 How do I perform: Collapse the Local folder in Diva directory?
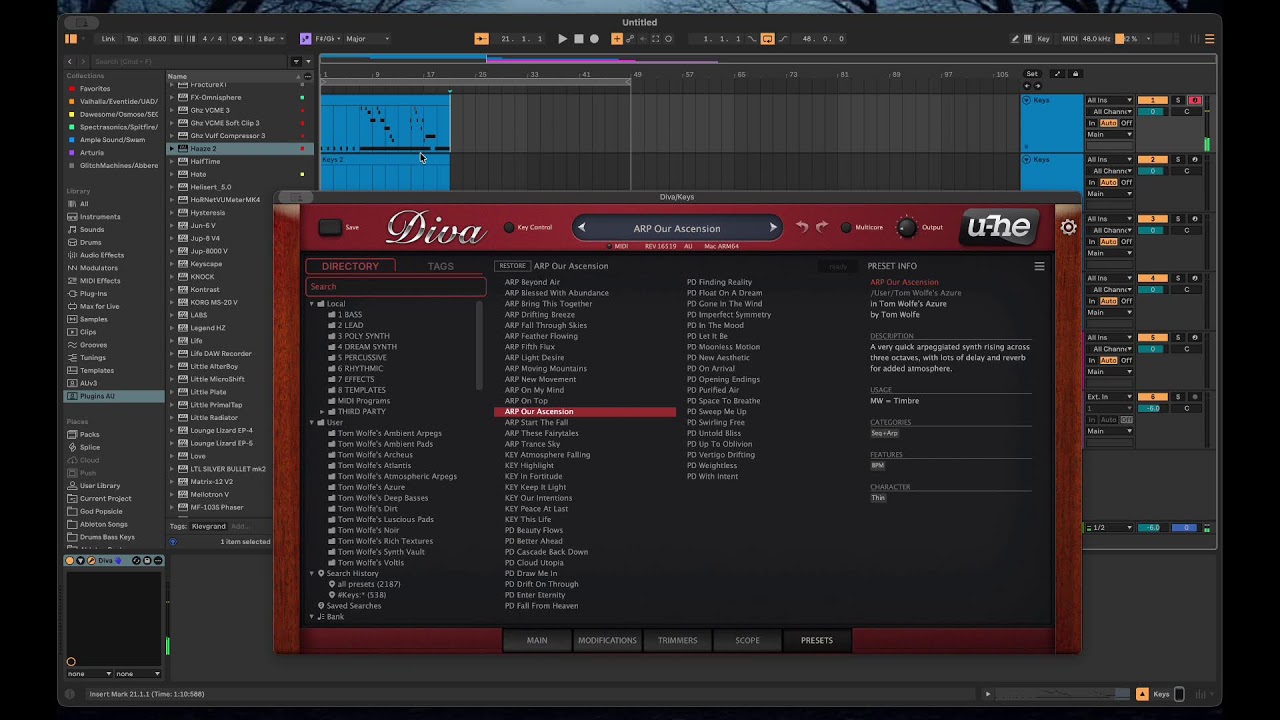coord(312,304)
